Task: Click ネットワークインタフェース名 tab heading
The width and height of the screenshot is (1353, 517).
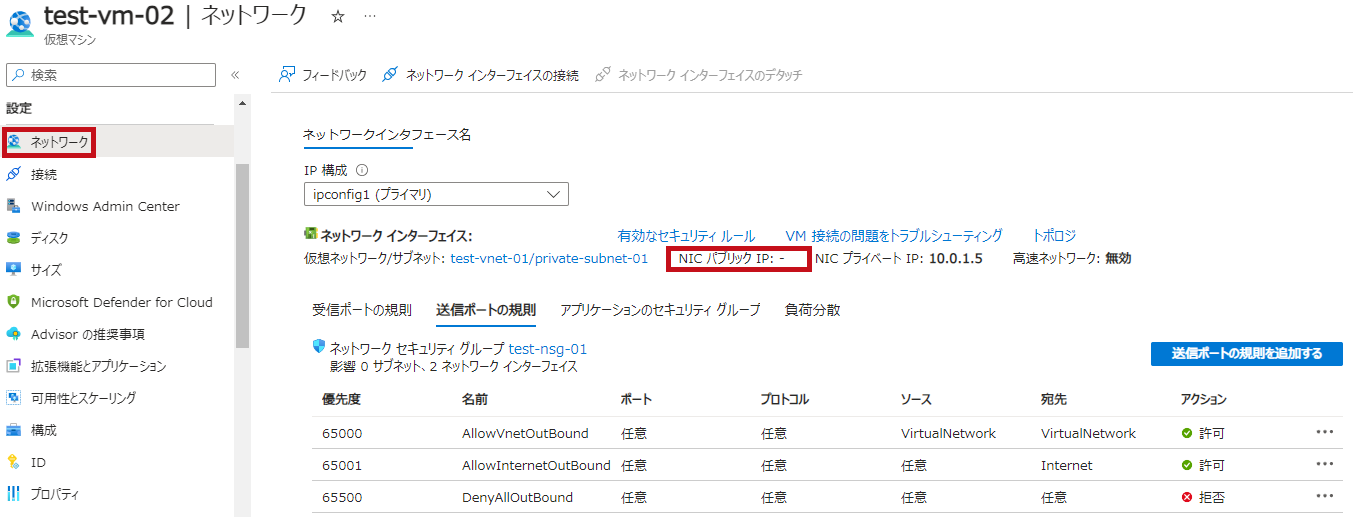Action: coord(387,135)
